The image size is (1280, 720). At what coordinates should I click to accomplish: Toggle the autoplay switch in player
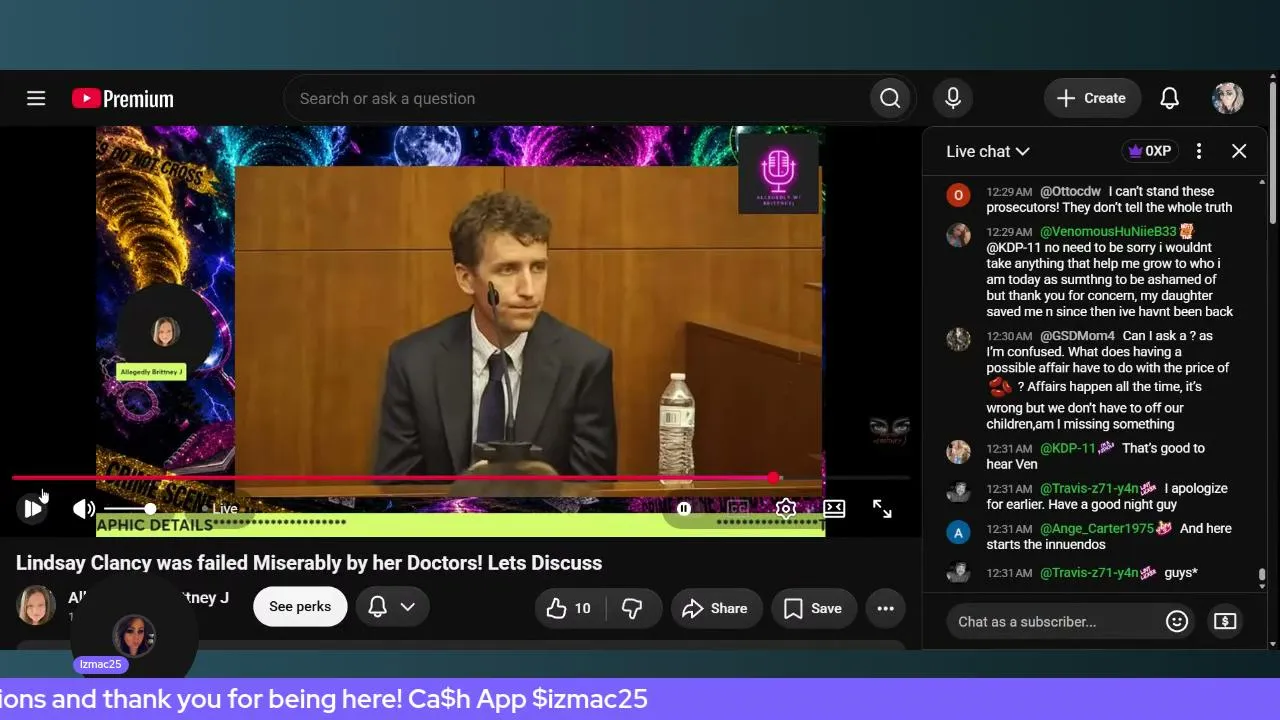click(x=684, y=509)
